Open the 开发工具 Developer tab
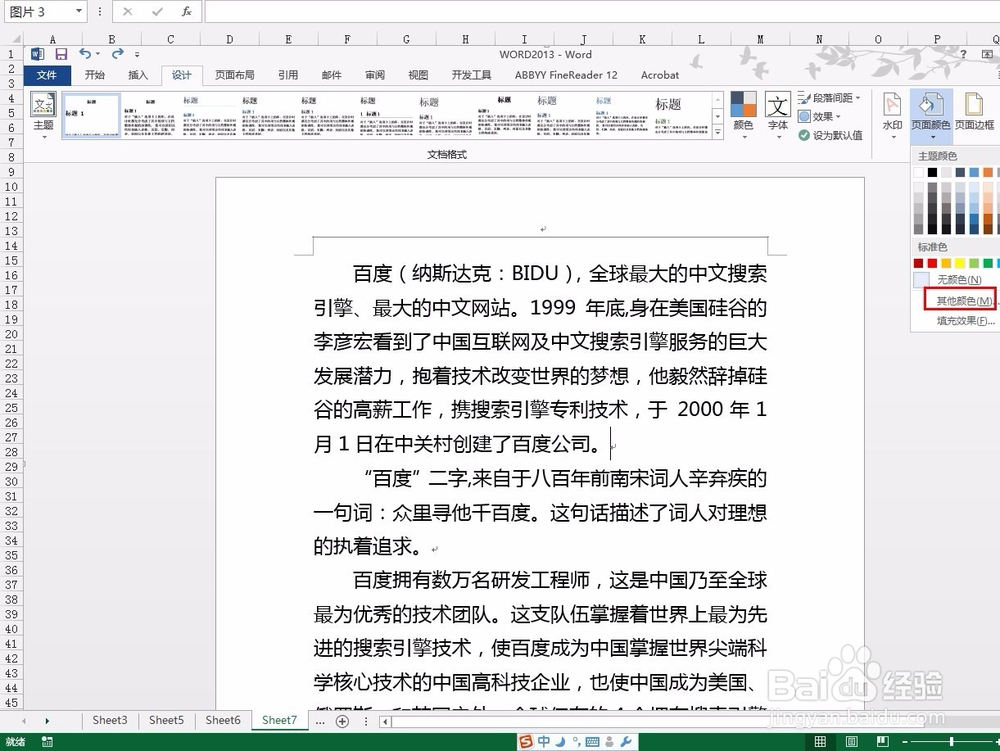1000x751 pixels. tap(471, 75)
